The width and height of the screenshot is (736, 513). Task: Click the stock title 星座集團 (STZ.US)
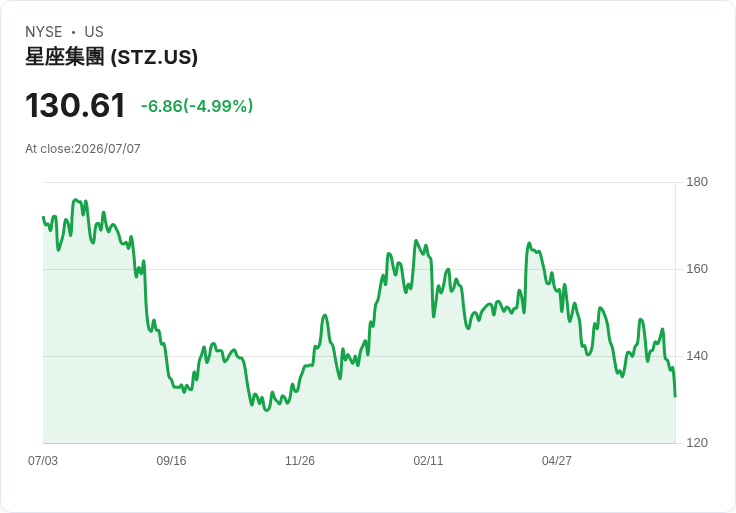coord(111,57)
